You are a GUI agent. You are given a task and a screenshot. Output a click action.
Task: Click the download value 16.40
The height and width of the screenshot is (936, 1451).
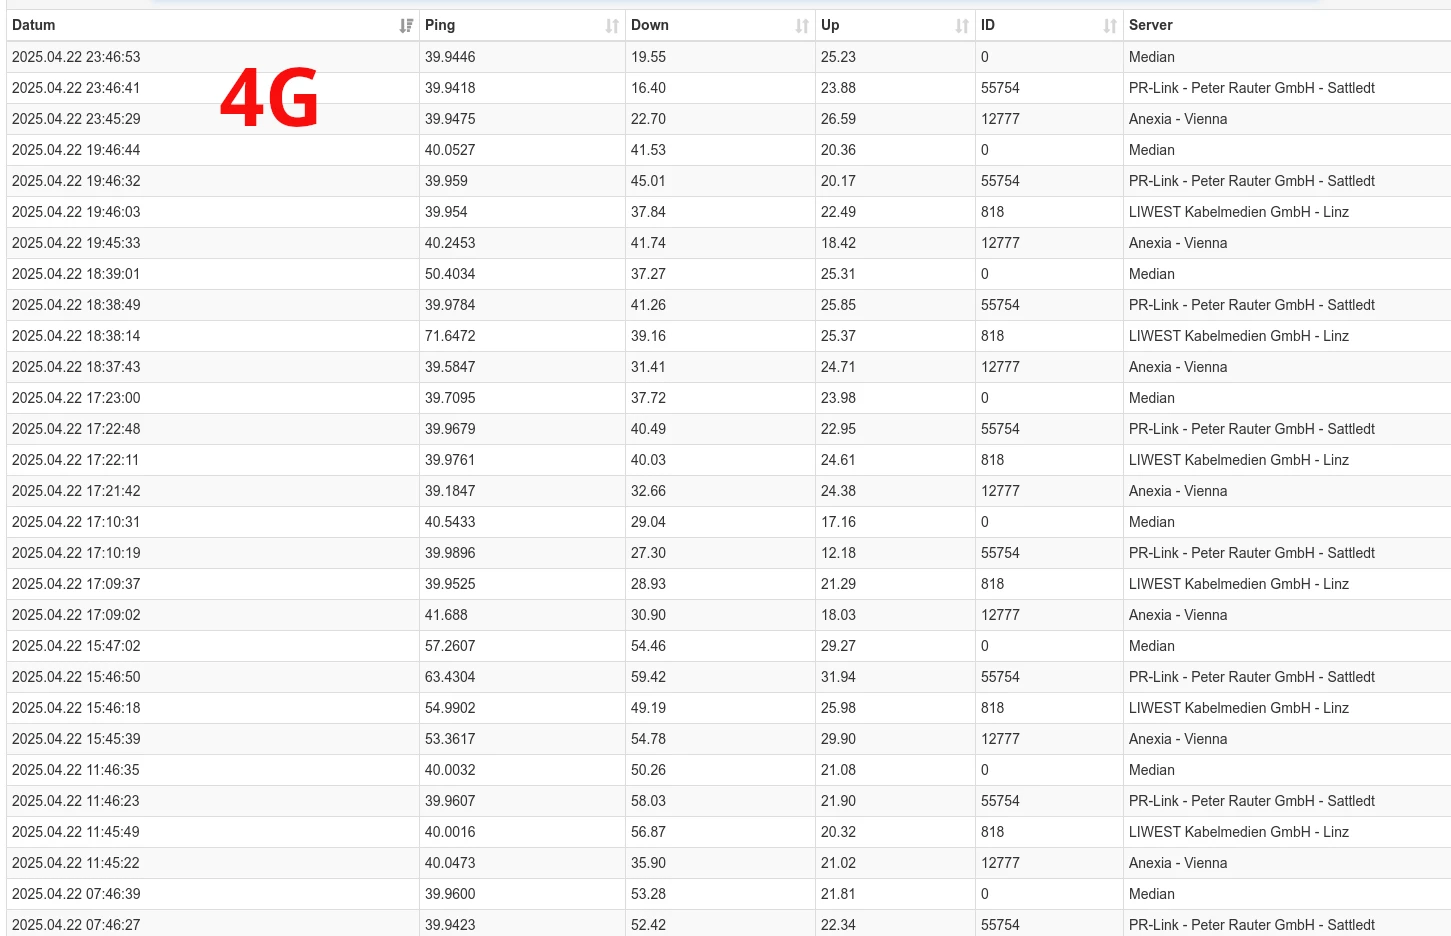click(648, 88)
